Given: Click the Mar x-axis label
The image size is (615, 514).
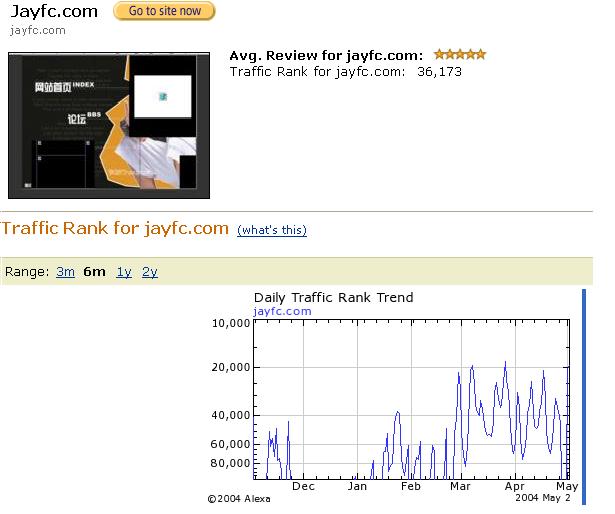Looking at the screenshot, I should [460, 486].
